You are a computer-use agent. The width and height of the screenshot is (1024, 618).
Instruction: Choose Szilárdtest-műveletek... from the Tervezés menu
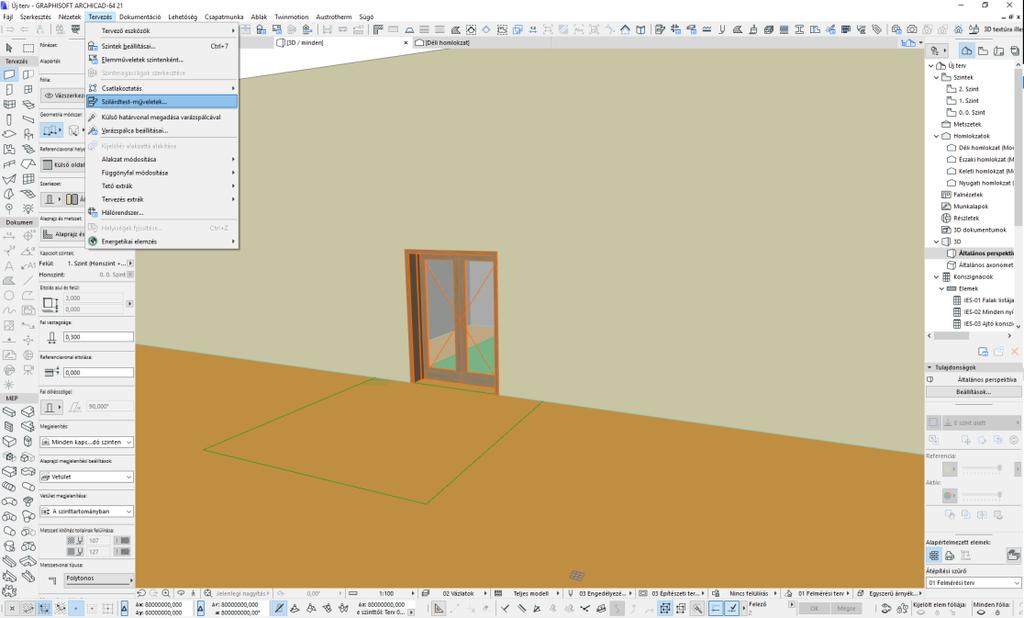(162, 101)
